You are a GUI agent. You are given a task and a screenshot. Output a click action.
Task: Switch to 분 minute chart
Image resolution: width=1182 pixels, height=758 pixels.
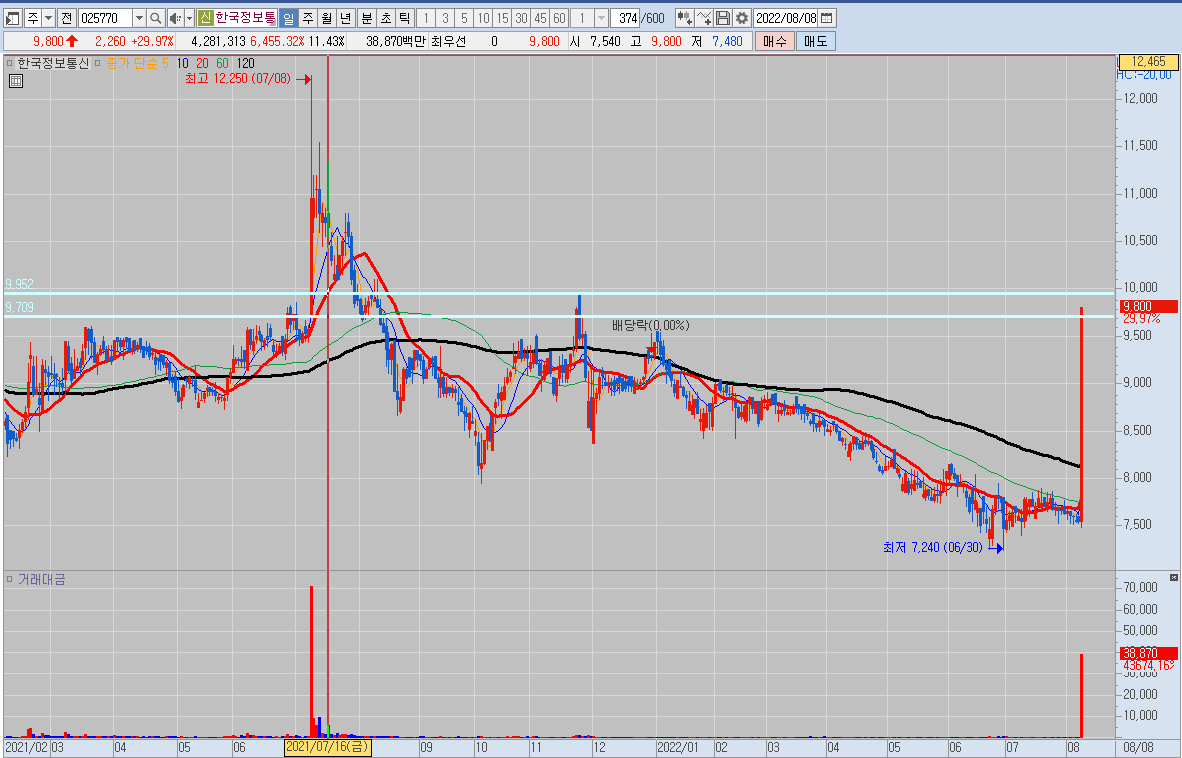pos(366,18)
